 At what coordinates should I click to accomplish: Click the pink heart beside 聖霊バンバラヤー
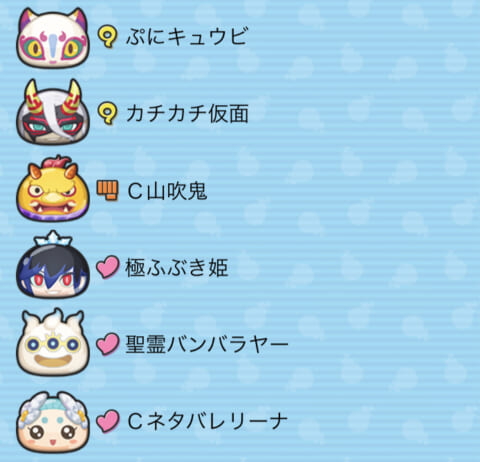tap(107, 344)
